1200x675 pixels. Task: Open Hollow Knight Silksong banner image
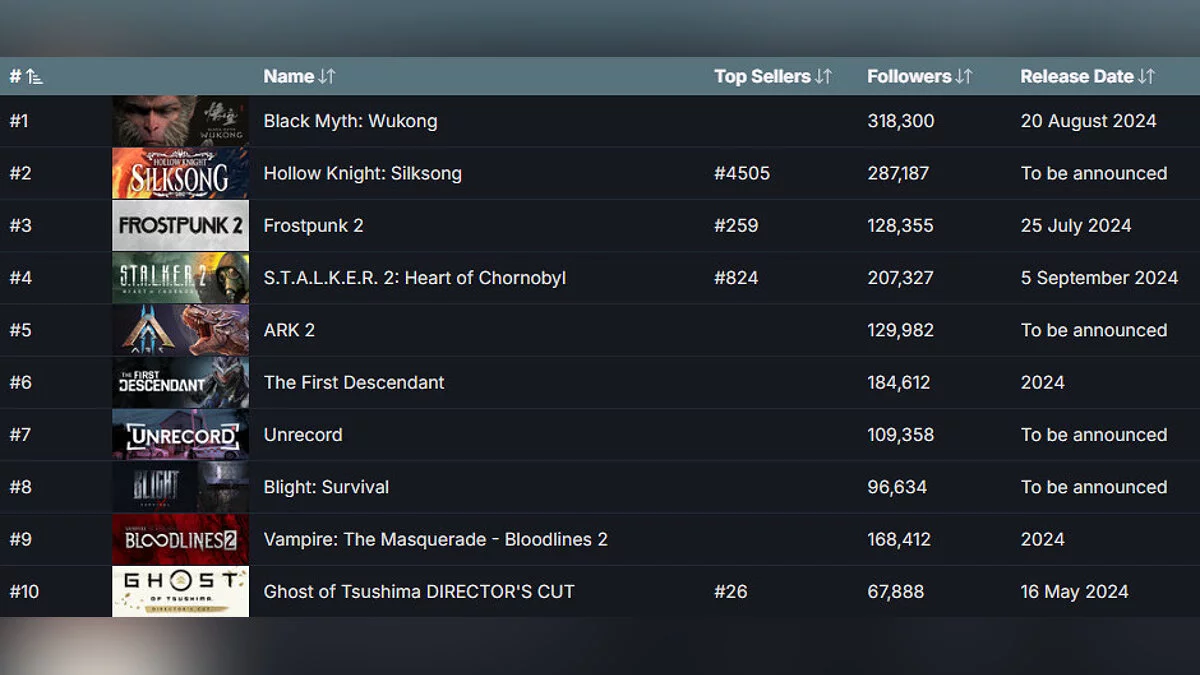click(180, 173)
